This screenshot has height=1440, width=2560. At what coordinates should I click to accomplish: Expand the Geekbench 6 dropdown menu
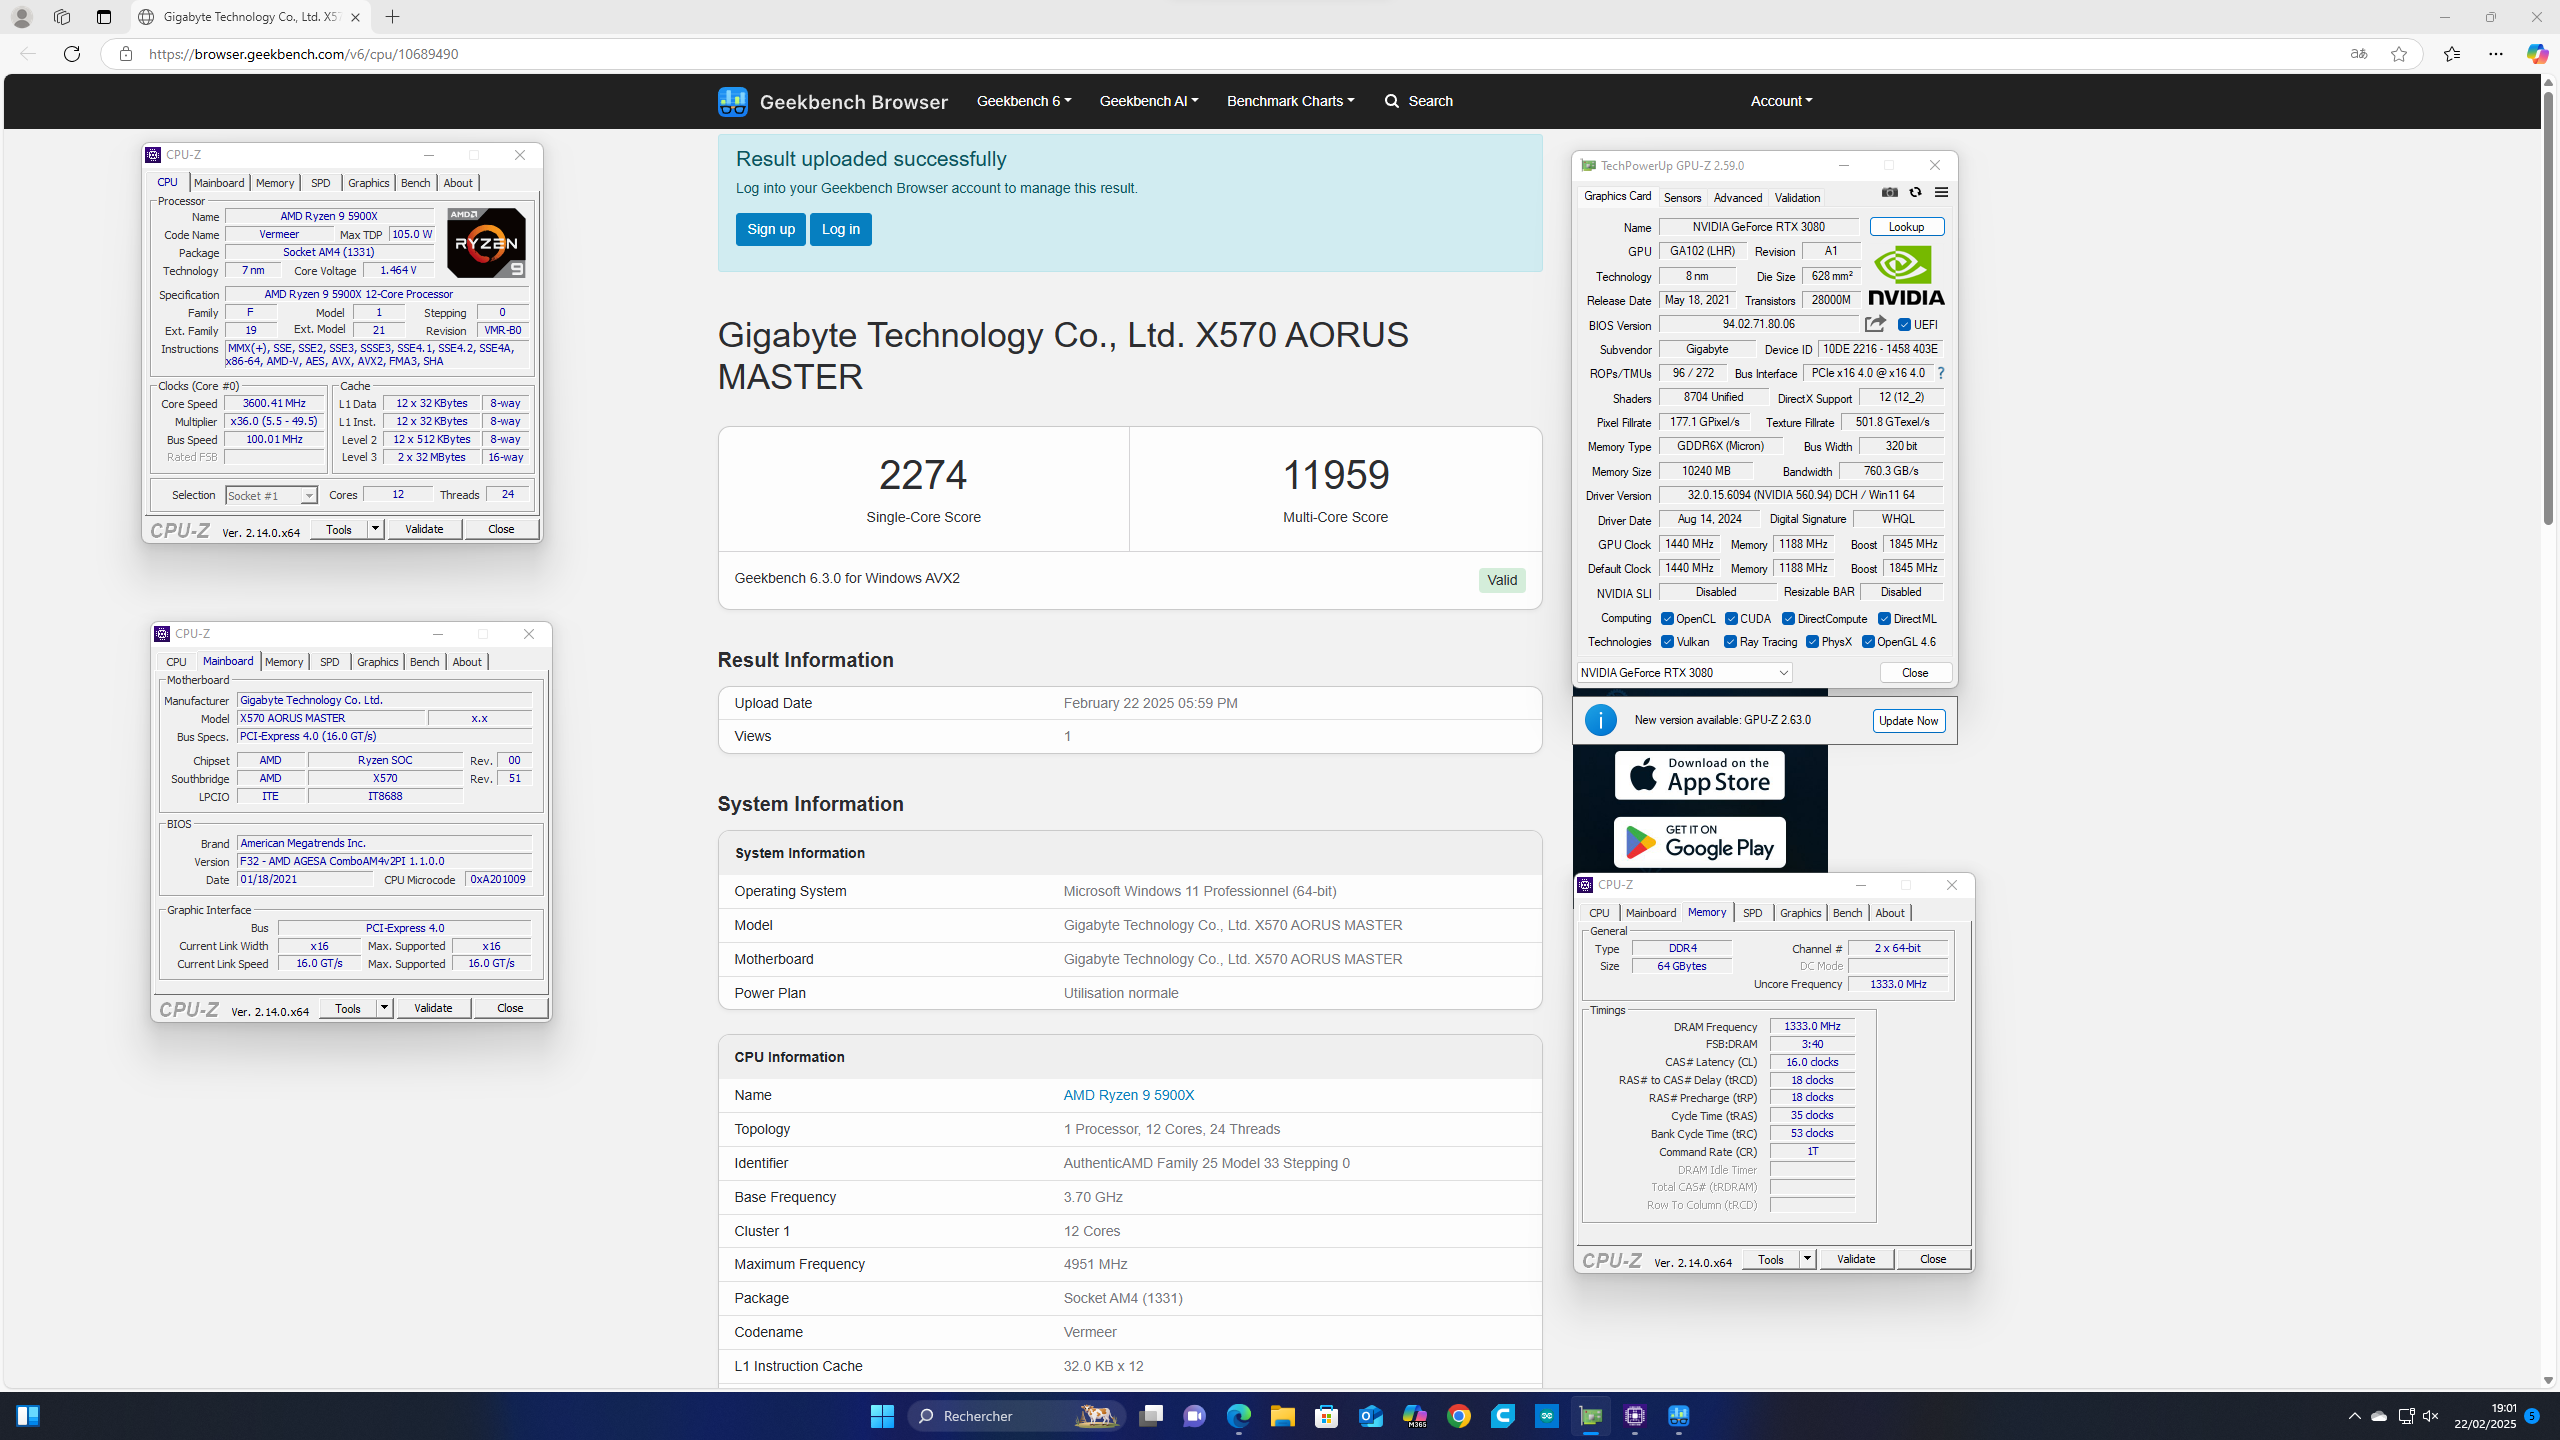[x=1023, y=101]
